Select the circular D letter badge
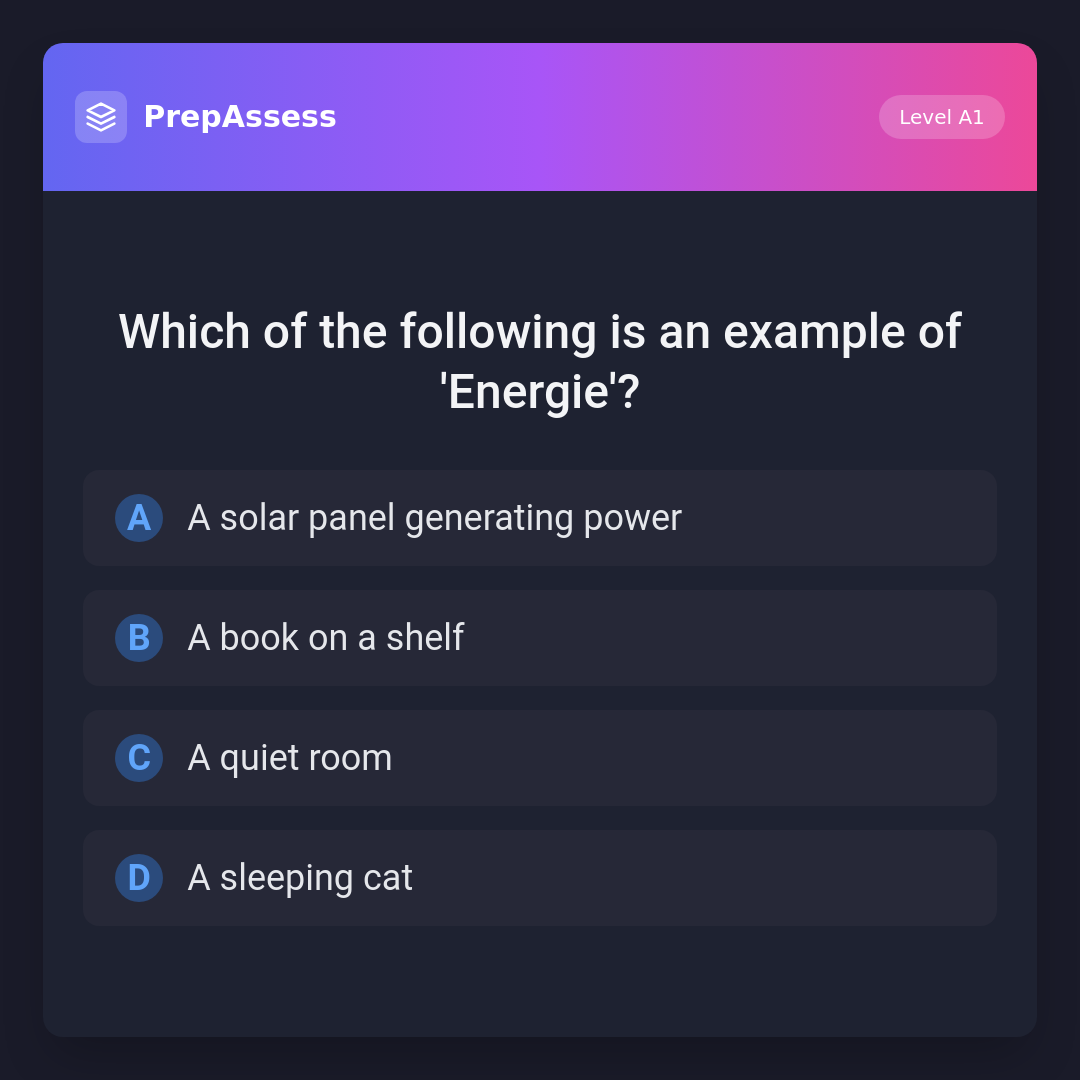This screenshot has width=1080, height=1080. pyautogui.click(x=139, y=878)
